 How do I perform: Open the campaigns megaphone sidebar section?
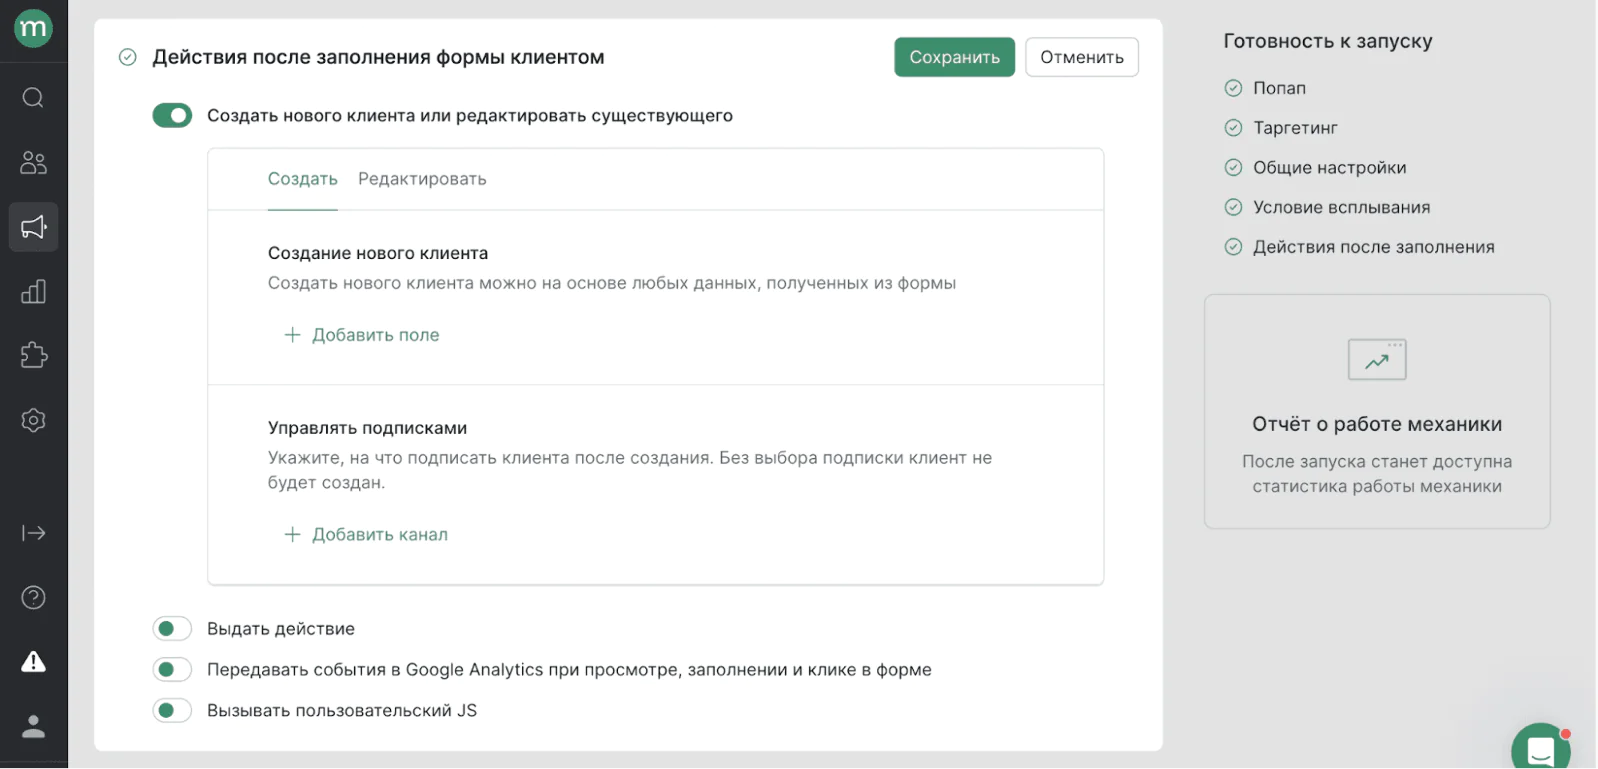33,227
